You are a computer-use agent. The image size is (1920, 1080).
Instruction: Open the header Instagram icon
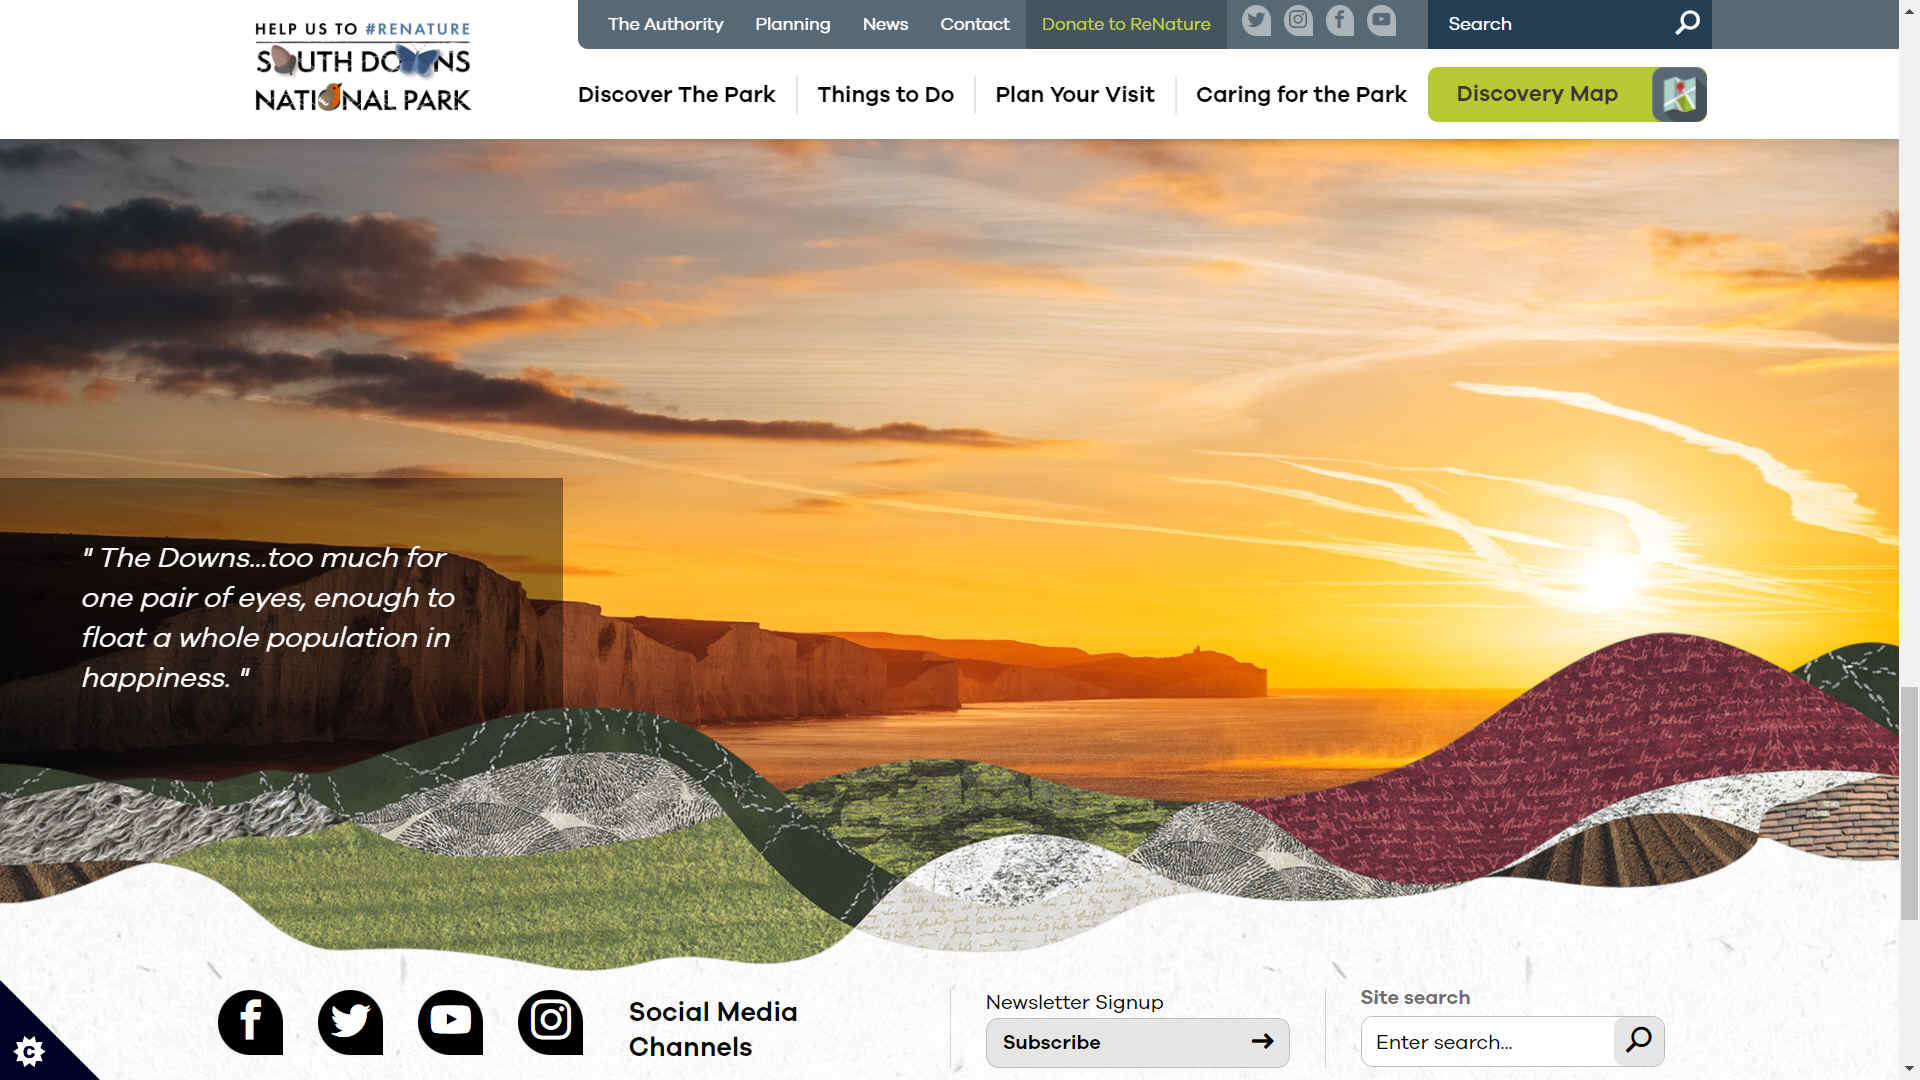(x=1298, y=20)
